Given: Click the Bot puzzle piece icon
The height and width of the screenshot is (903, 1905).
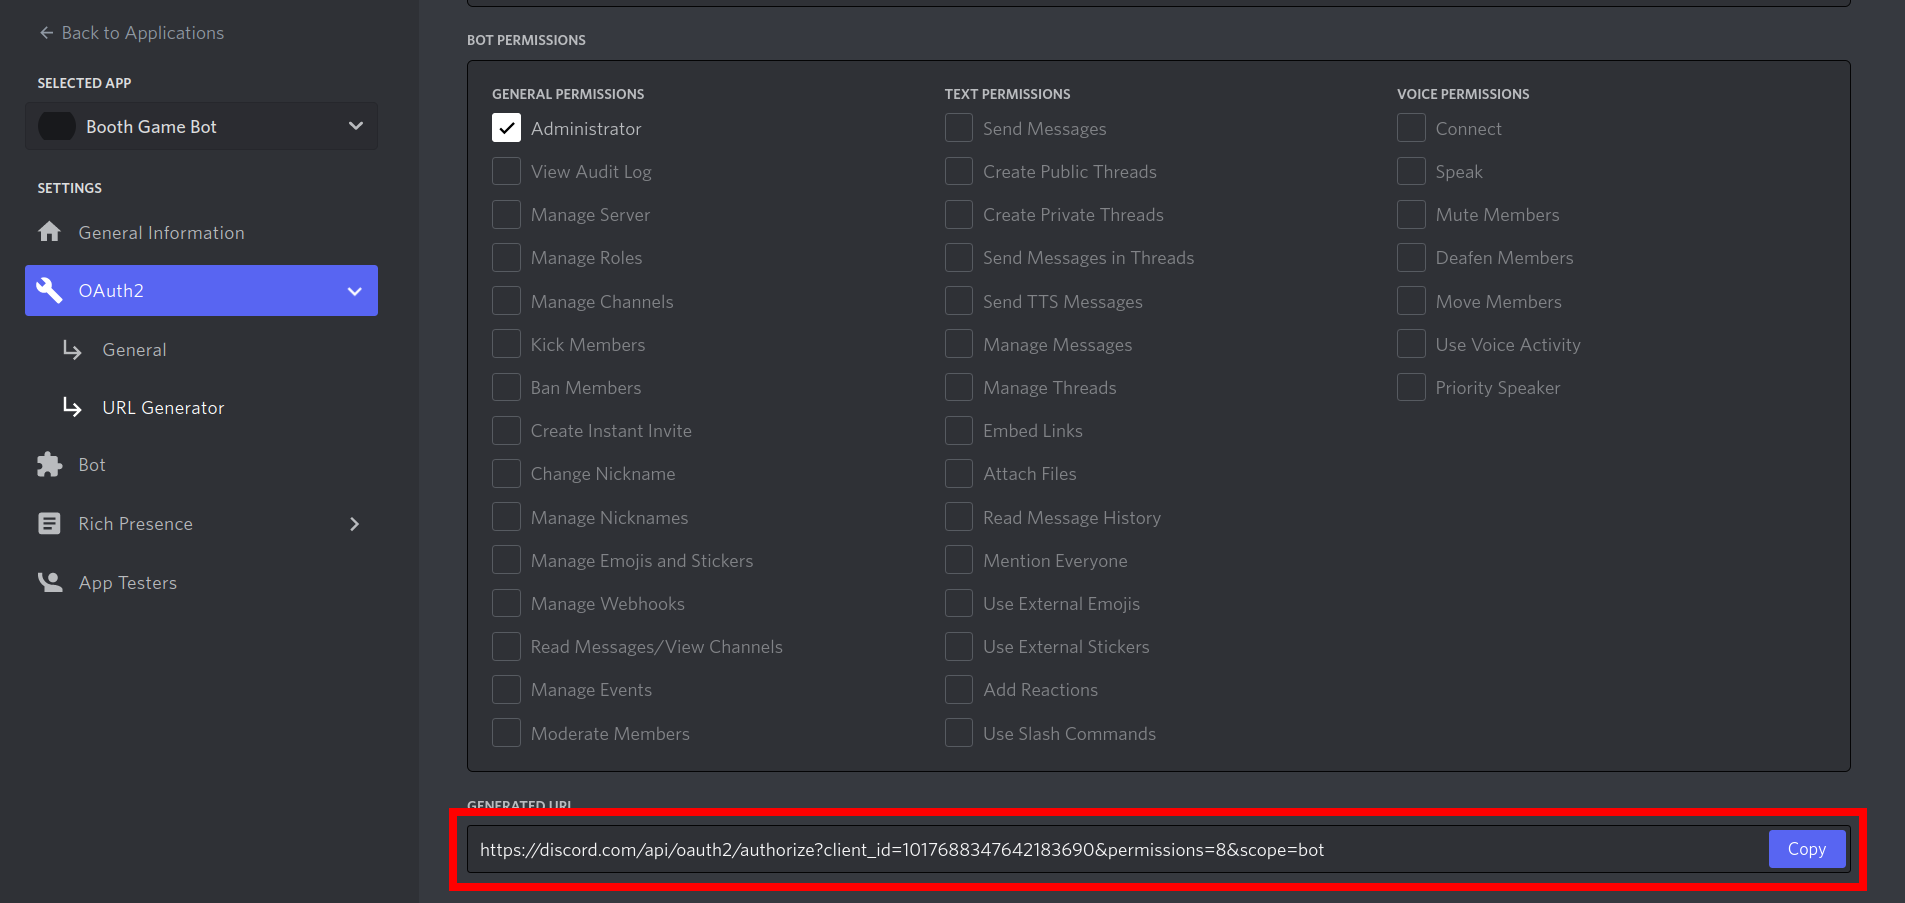Looking at the screenshot, I should click(49, 464).
